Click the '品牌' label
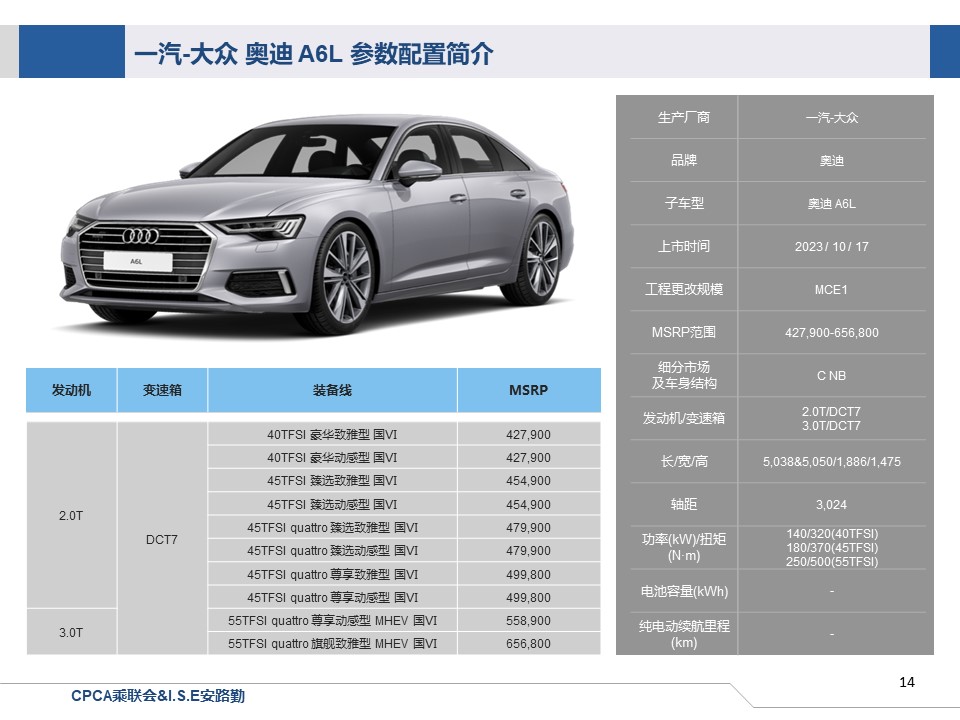The image size is (960, 720). point(684,160)
